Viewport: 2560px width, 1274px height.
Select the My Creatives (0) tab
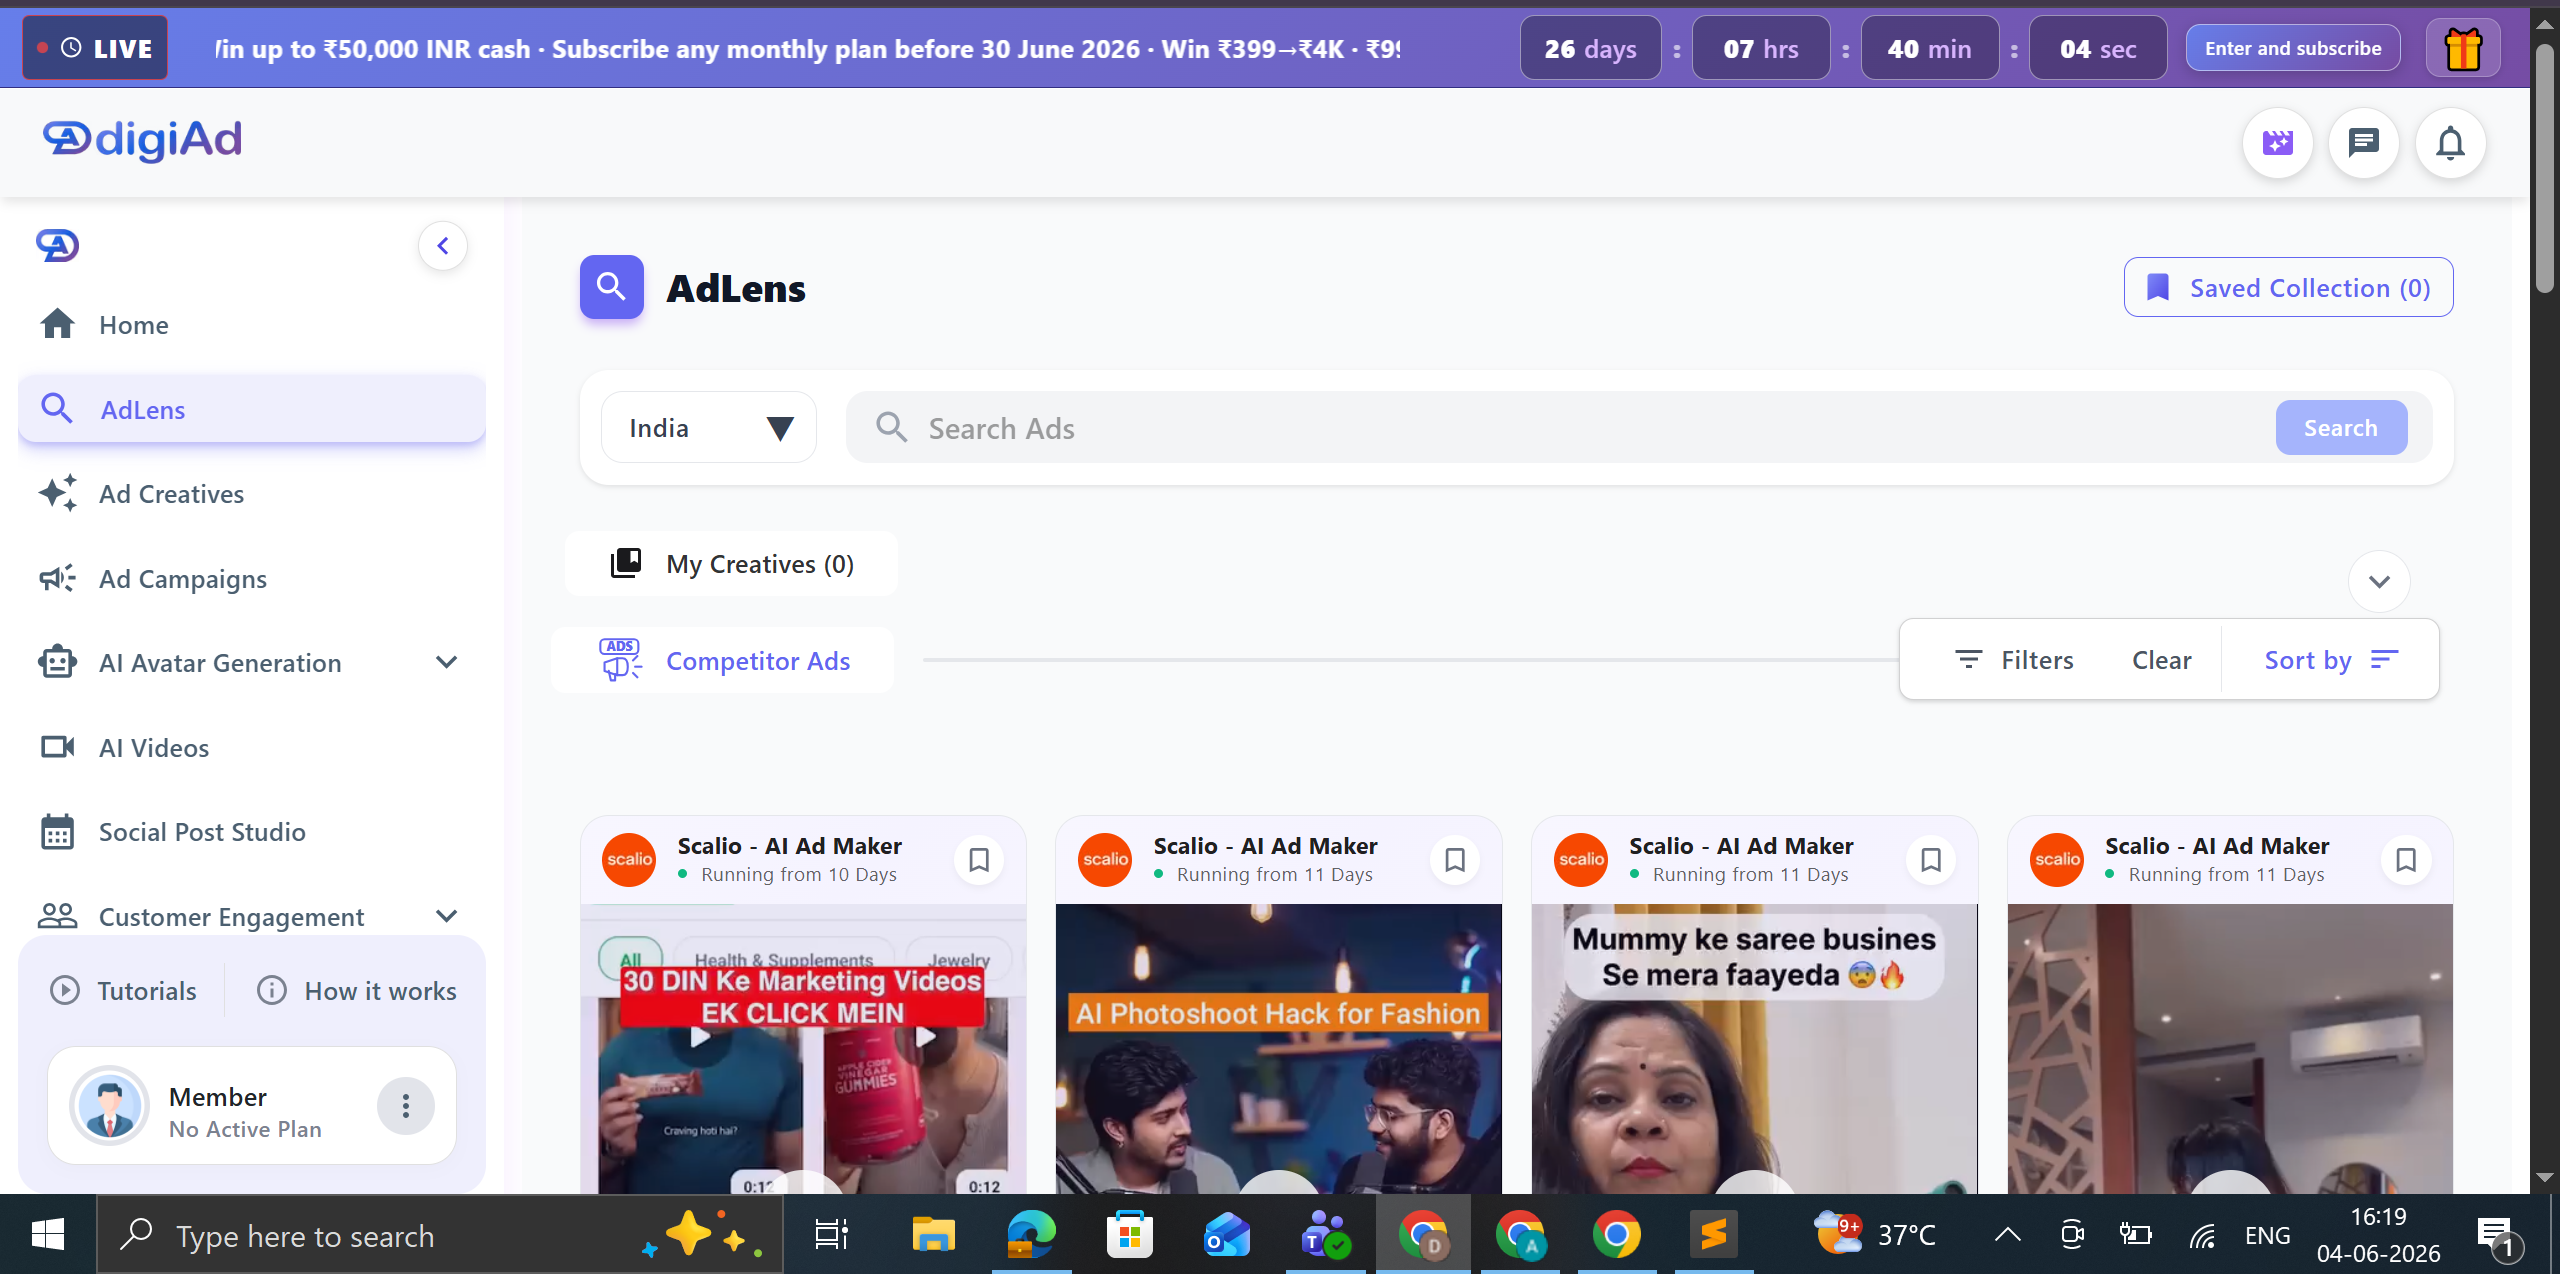click(x=731, y=564)
